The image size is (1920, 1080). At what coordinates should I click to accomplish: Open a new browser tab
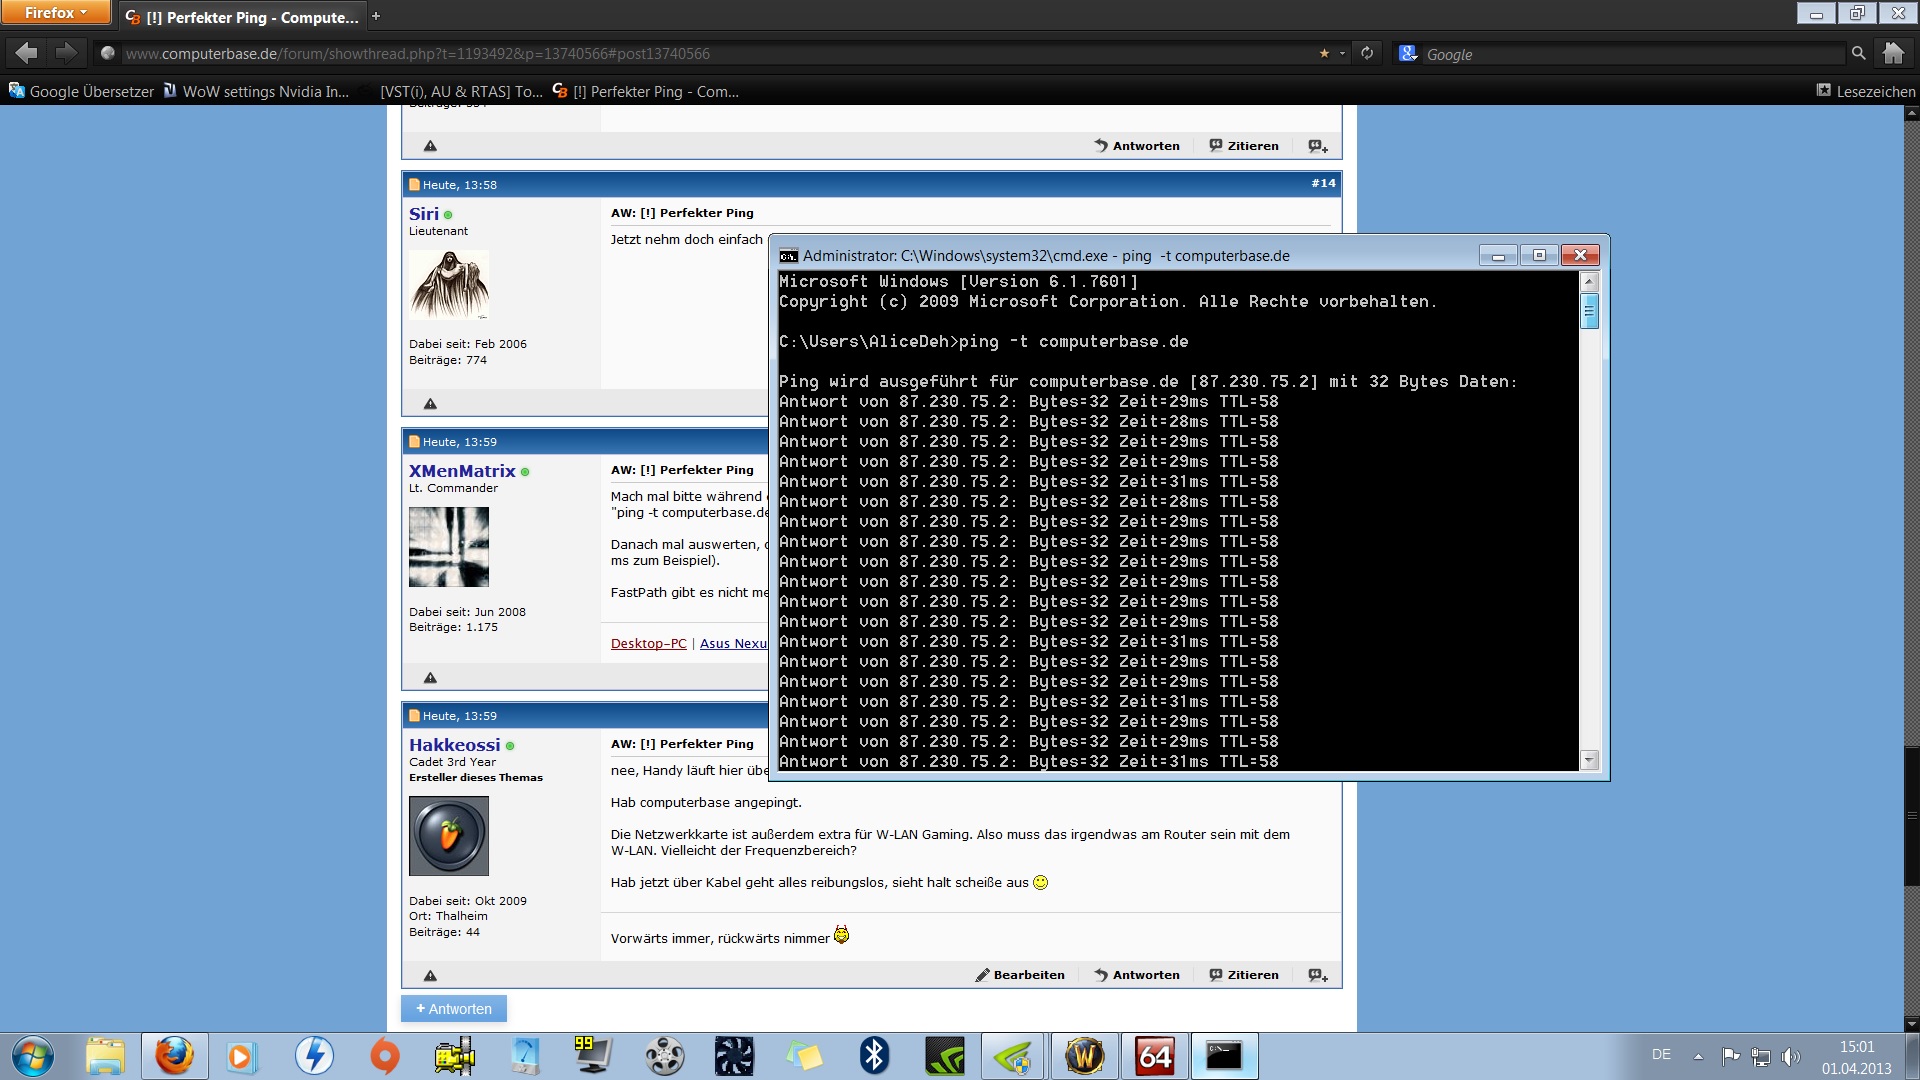click(376, 16)
